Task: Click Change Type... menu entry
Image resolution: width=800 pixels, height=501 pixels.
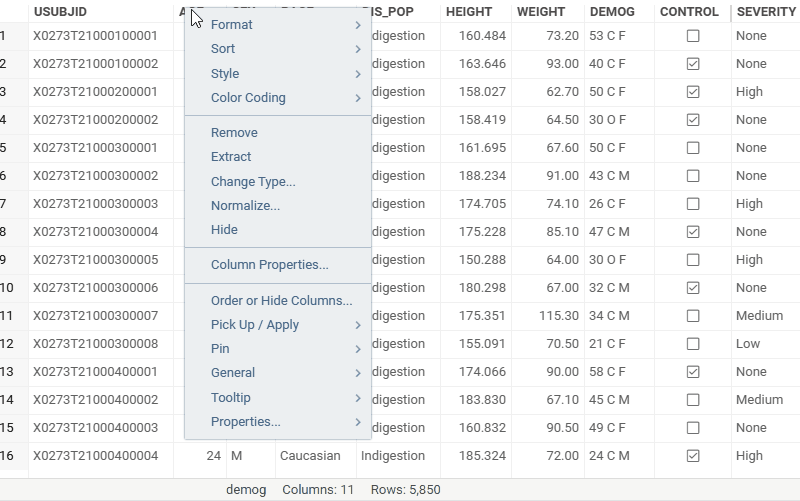Action: tap(253, 182)
